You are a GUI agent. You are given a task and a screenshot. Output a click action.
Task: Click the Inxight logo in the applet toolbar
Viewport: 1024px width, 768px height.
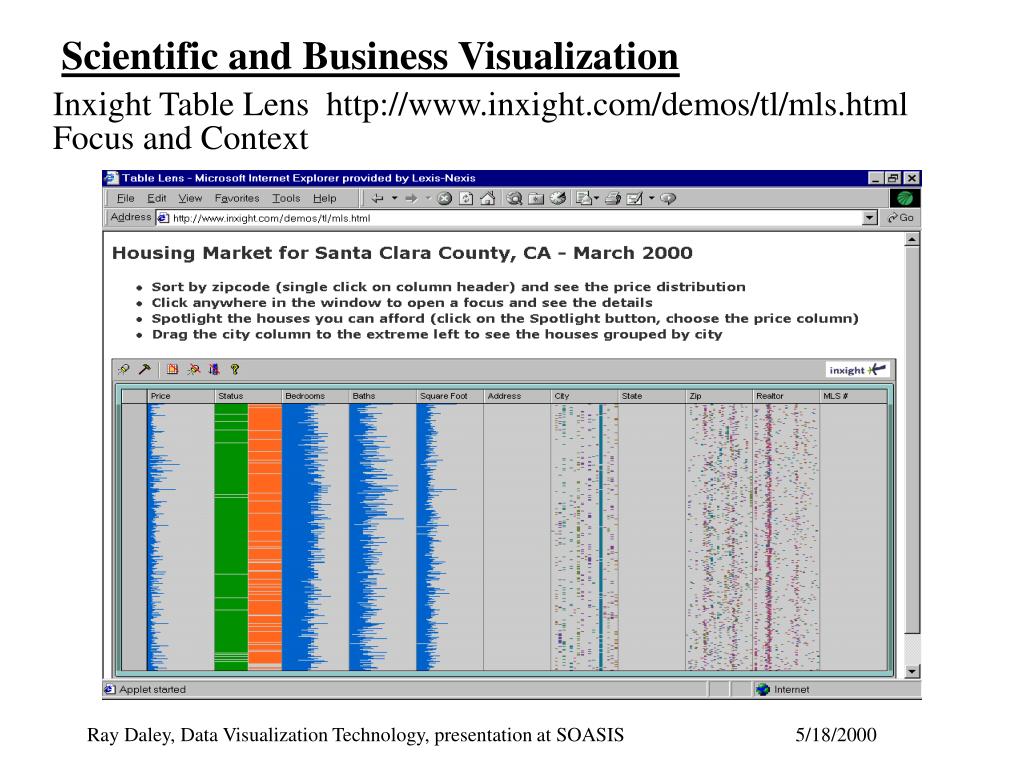click(x=857, y=370)
